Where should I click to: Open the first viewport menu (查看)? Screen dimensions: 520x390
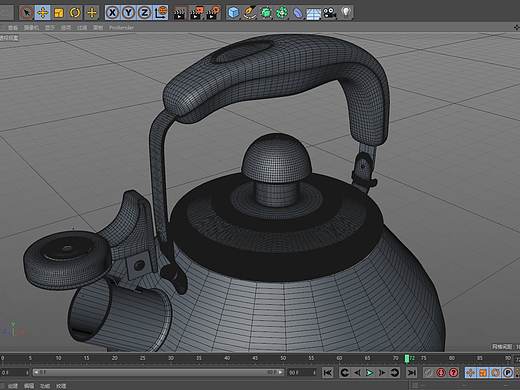(13, 28)
